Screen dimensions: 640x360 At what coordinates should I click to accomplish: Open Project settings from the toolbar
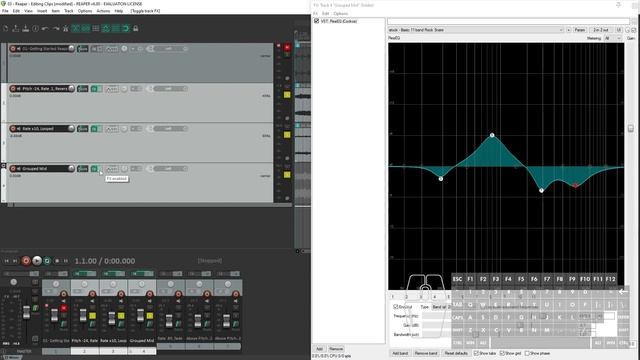tap(36, 29)
